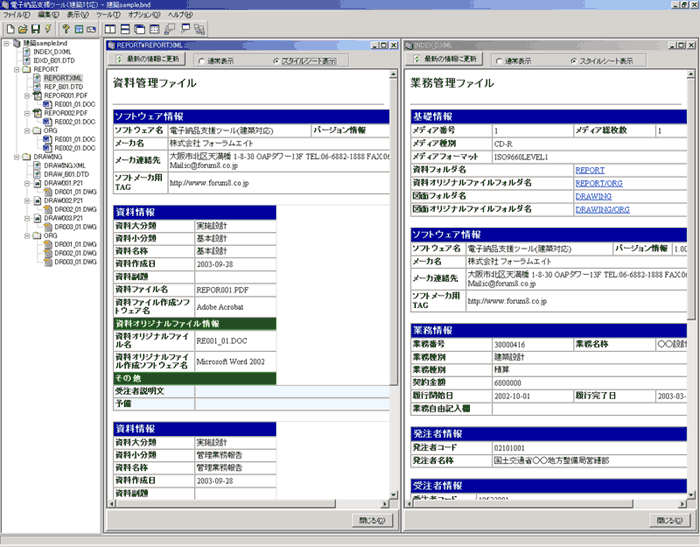700x547 pixels.
Task: Select 通常表示 radio in REPORT.XML window
Action: 201,61
